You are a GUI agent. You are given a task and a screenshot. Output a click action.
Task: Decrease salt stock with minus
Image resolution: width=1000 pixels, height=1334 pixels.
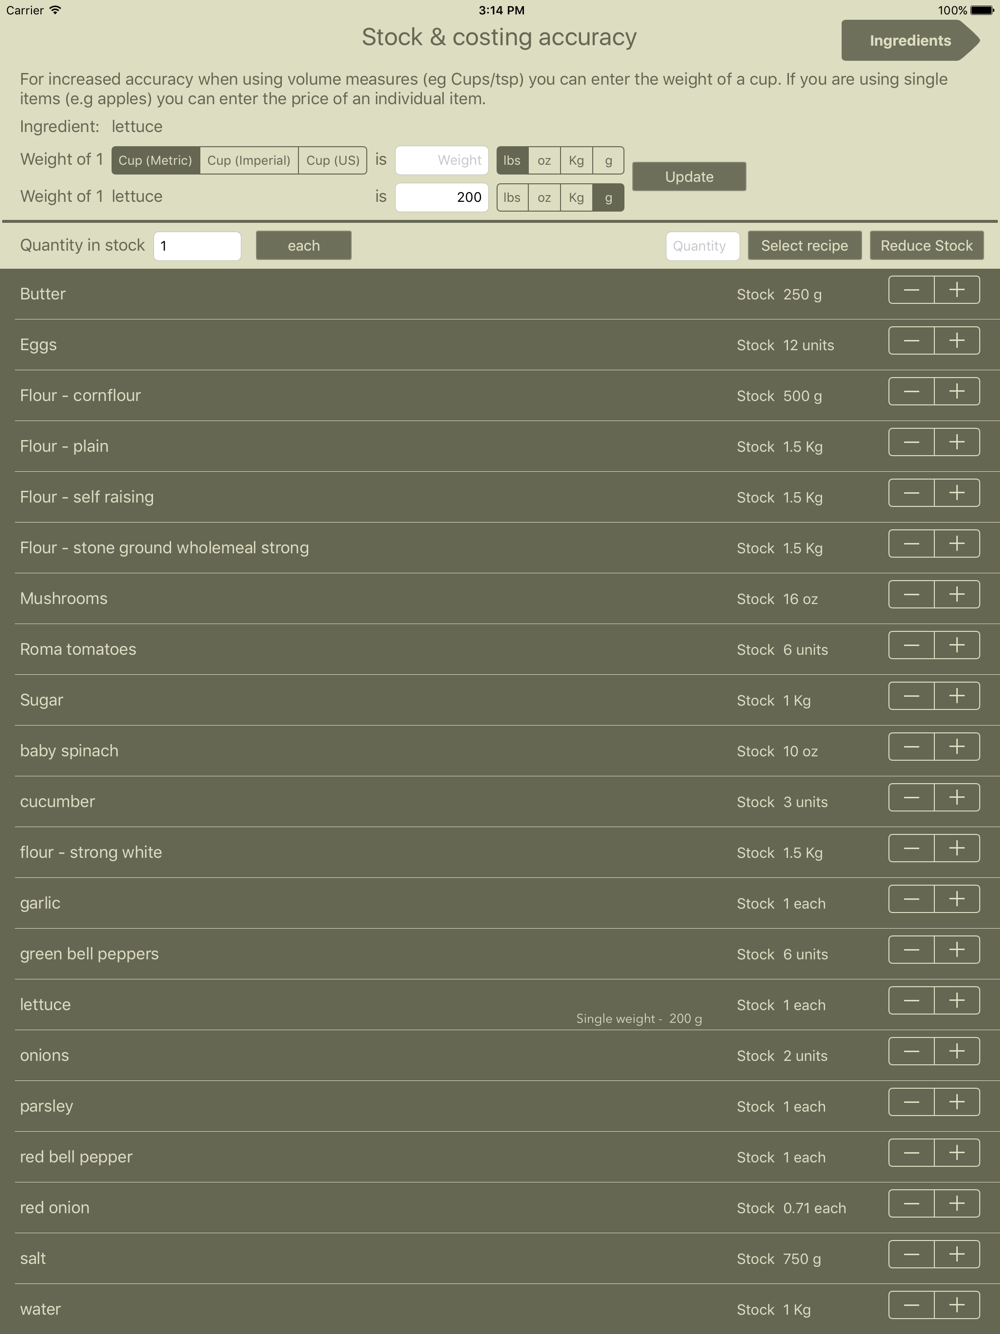coord(911,1254)
